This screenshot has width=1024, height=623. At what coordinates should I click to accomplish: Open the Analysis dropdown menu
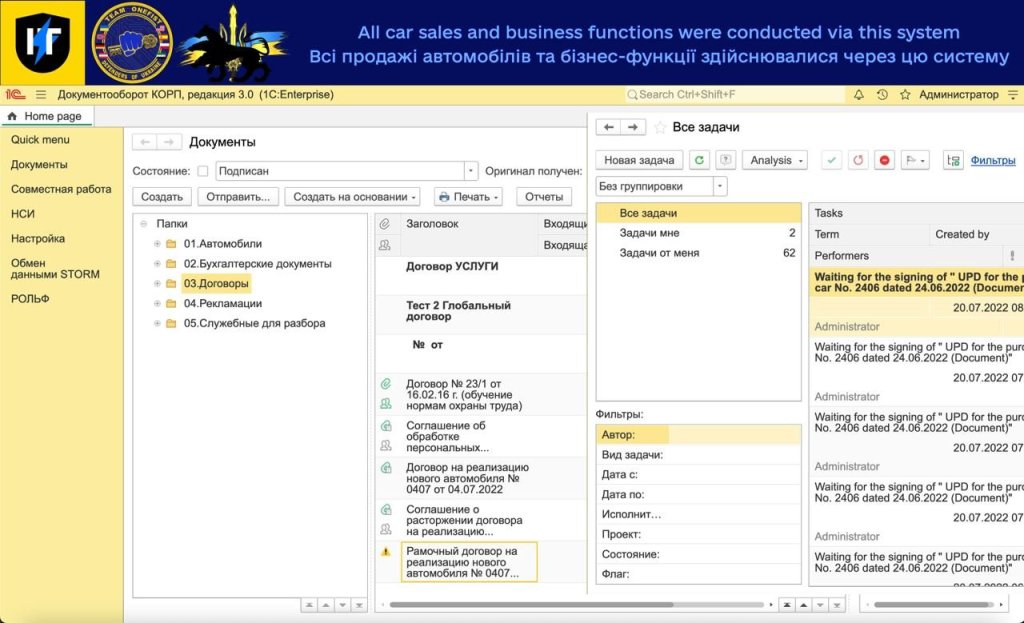pyautogui.click(x=775, y=160)
